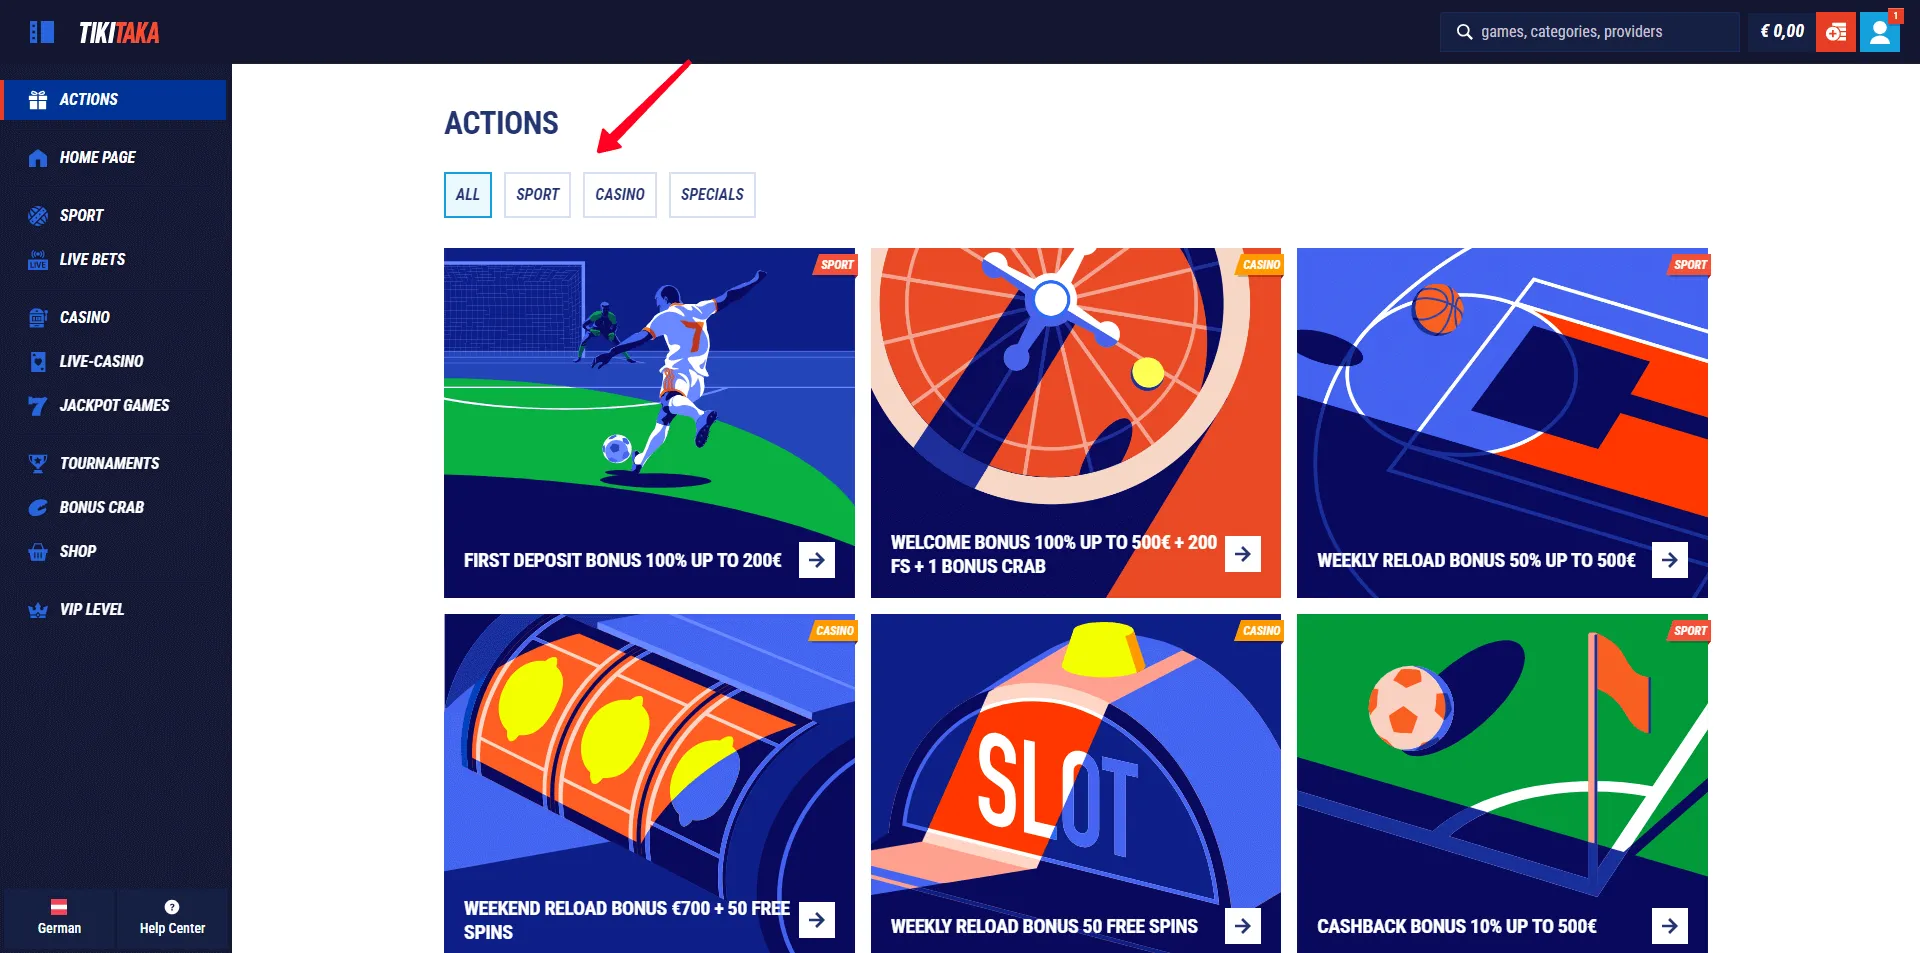Open Welcome Bonus 500€ arrow button
Image resolution: width=1920 pixels, height=953 pixels.
1243,554
